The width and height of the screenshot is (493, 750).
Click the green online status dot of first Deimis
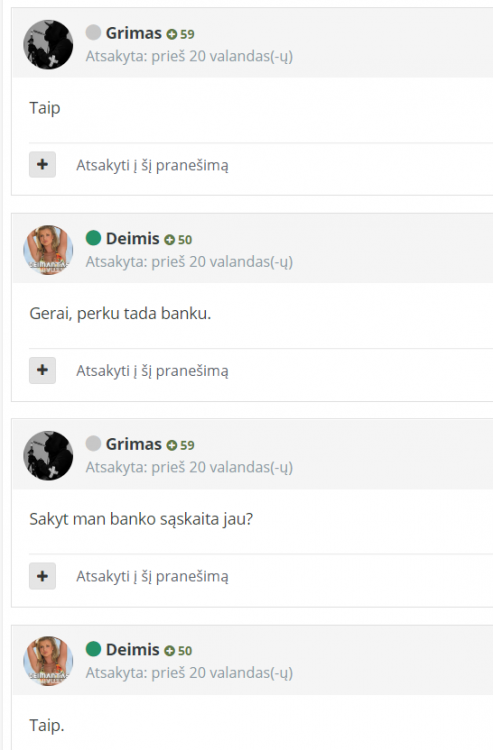click(93, 238)
